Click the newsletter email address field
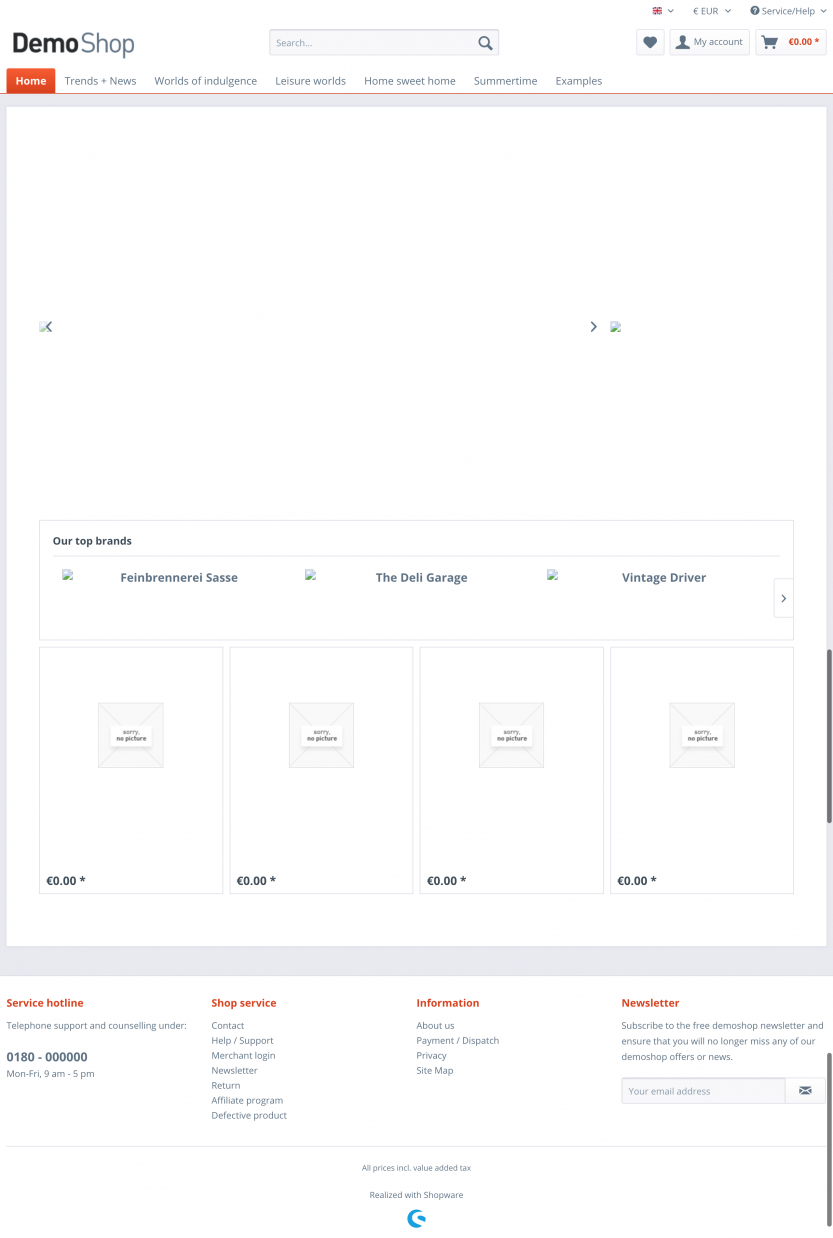Screen dimensions: 833x1238 pyautogui.click(x=703, y=1090)
